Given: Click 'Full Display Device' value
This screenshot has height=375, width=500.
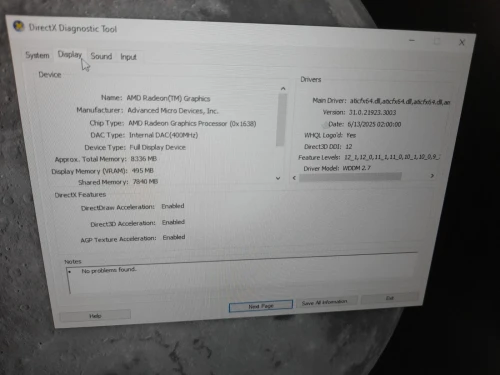Looking at the screenshot, I should tap(158, 147).
